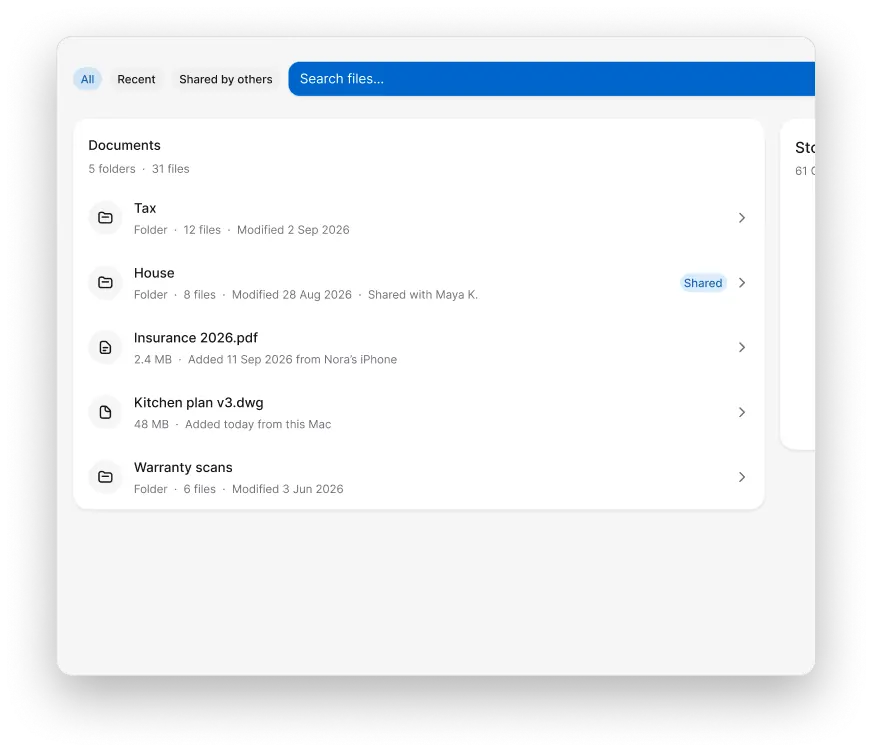The height and width of the screenshot is (752, 872).
Task: Switch to the Recent filter tab
Action: tap(136, 79)
